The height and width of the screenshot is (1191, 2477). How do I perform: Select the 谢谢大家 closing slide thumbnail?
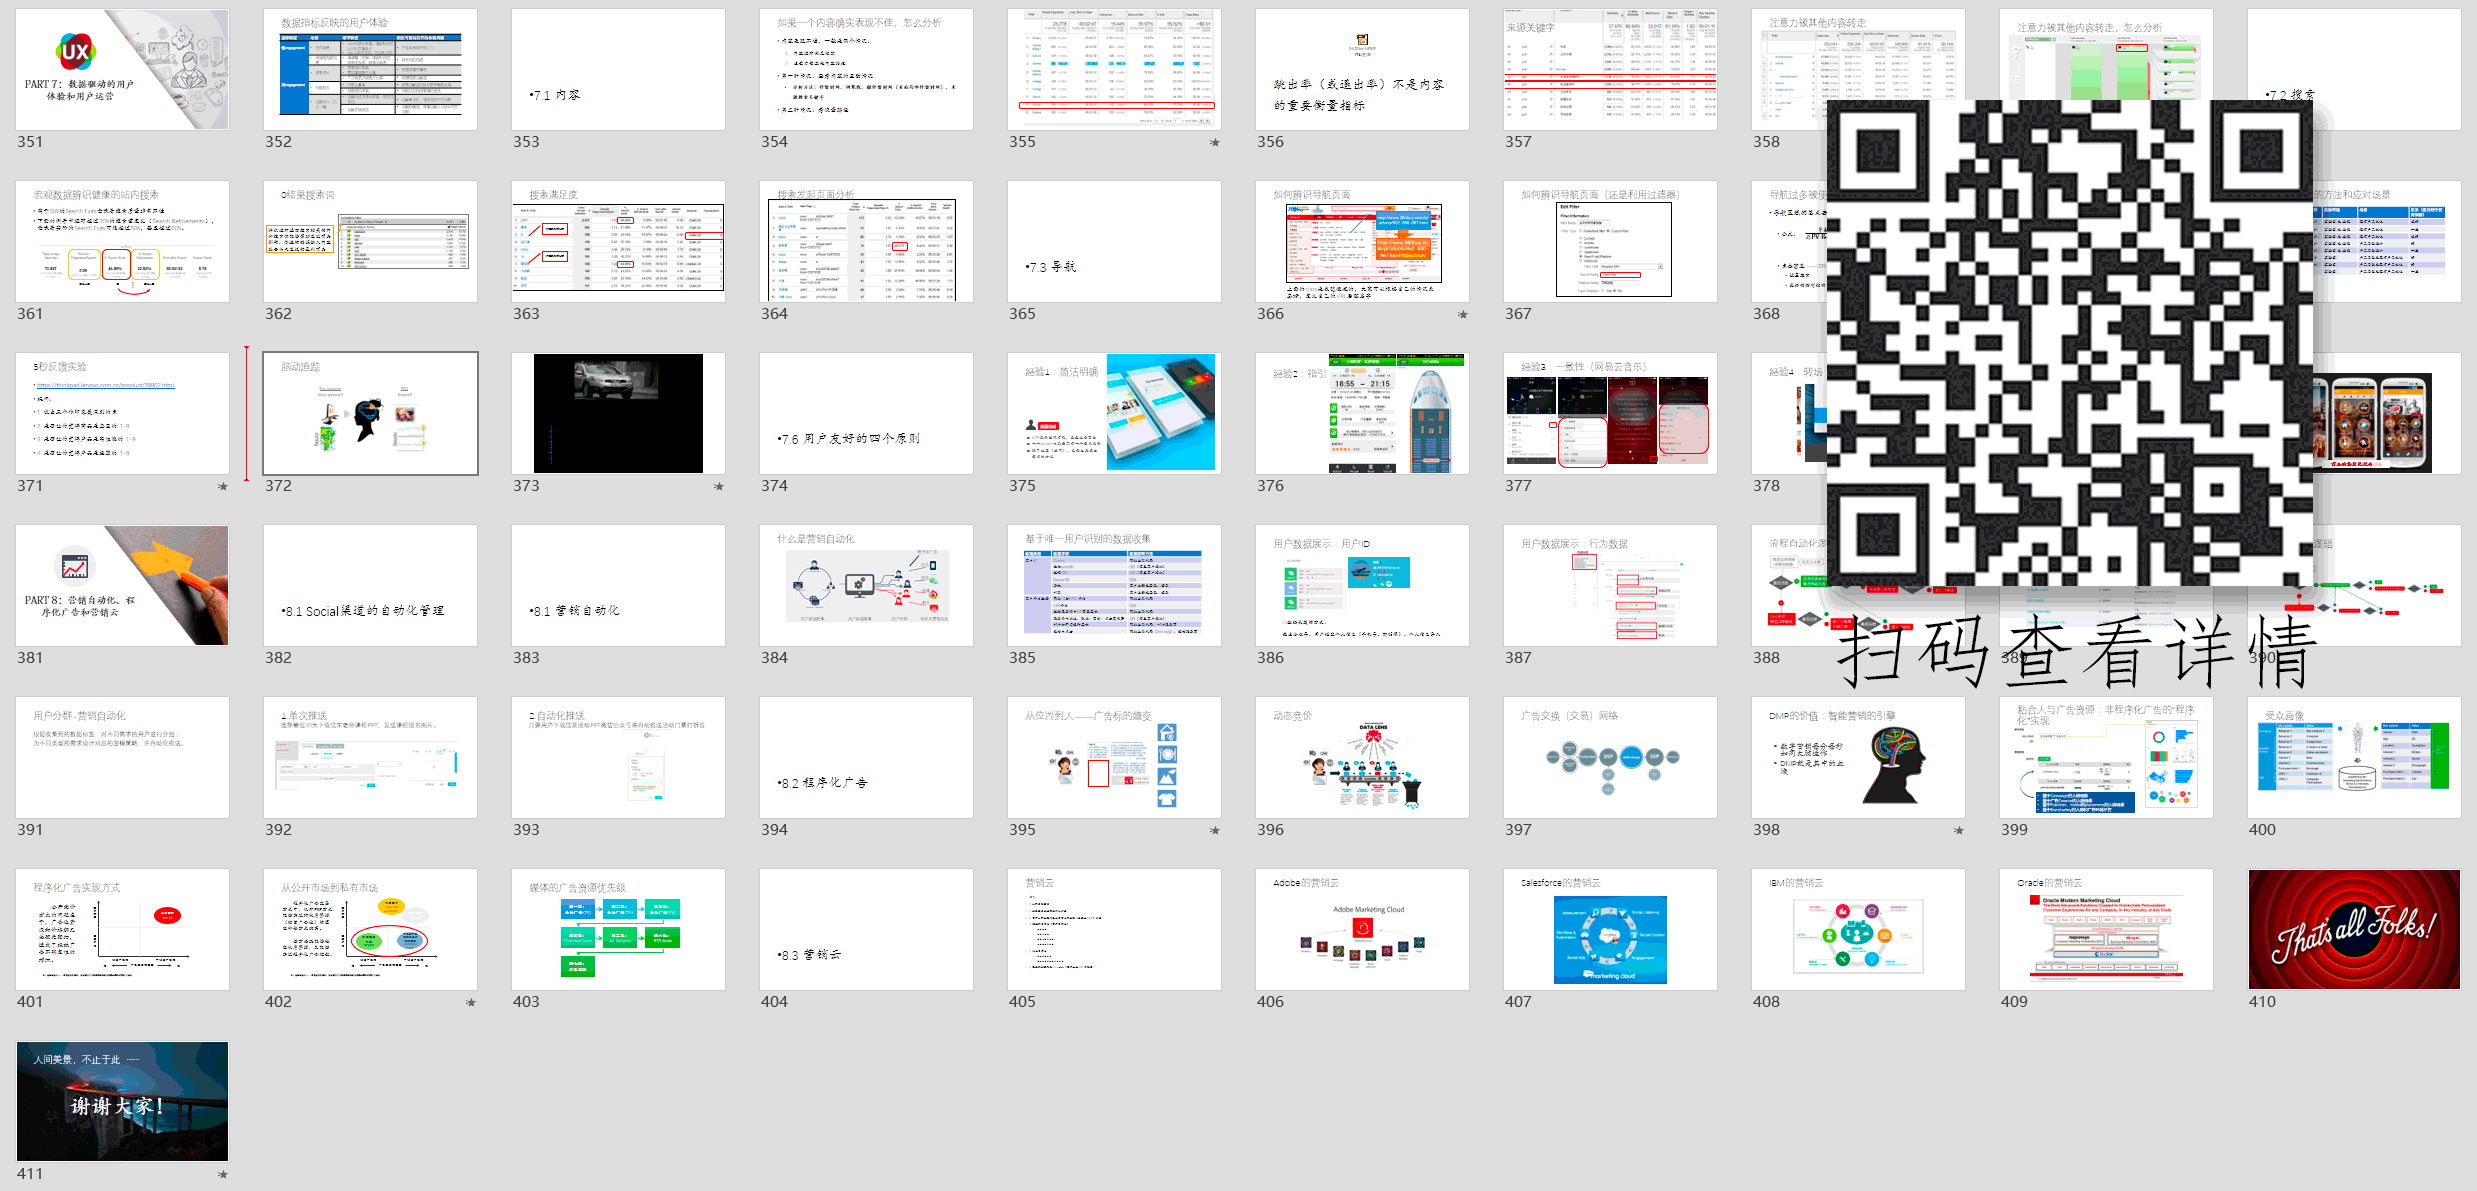122,1101
